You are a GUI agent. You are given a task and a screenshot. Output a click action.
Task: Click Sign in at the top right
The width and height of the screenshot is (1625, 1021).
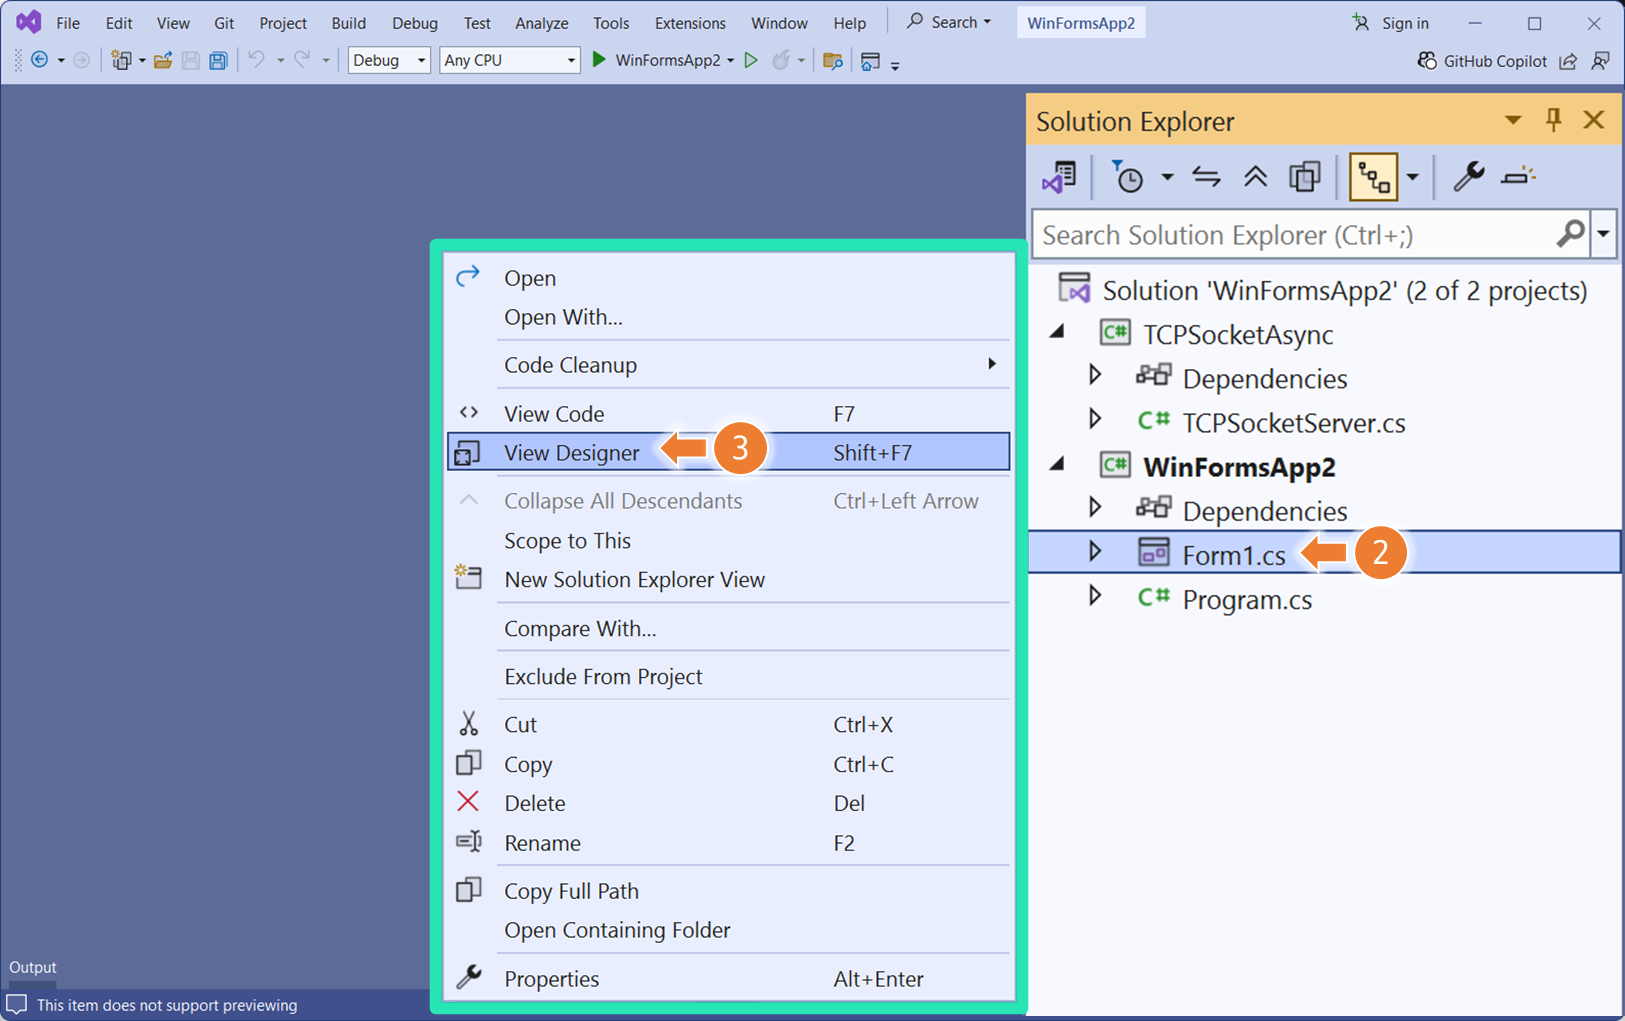(1391, 23)
